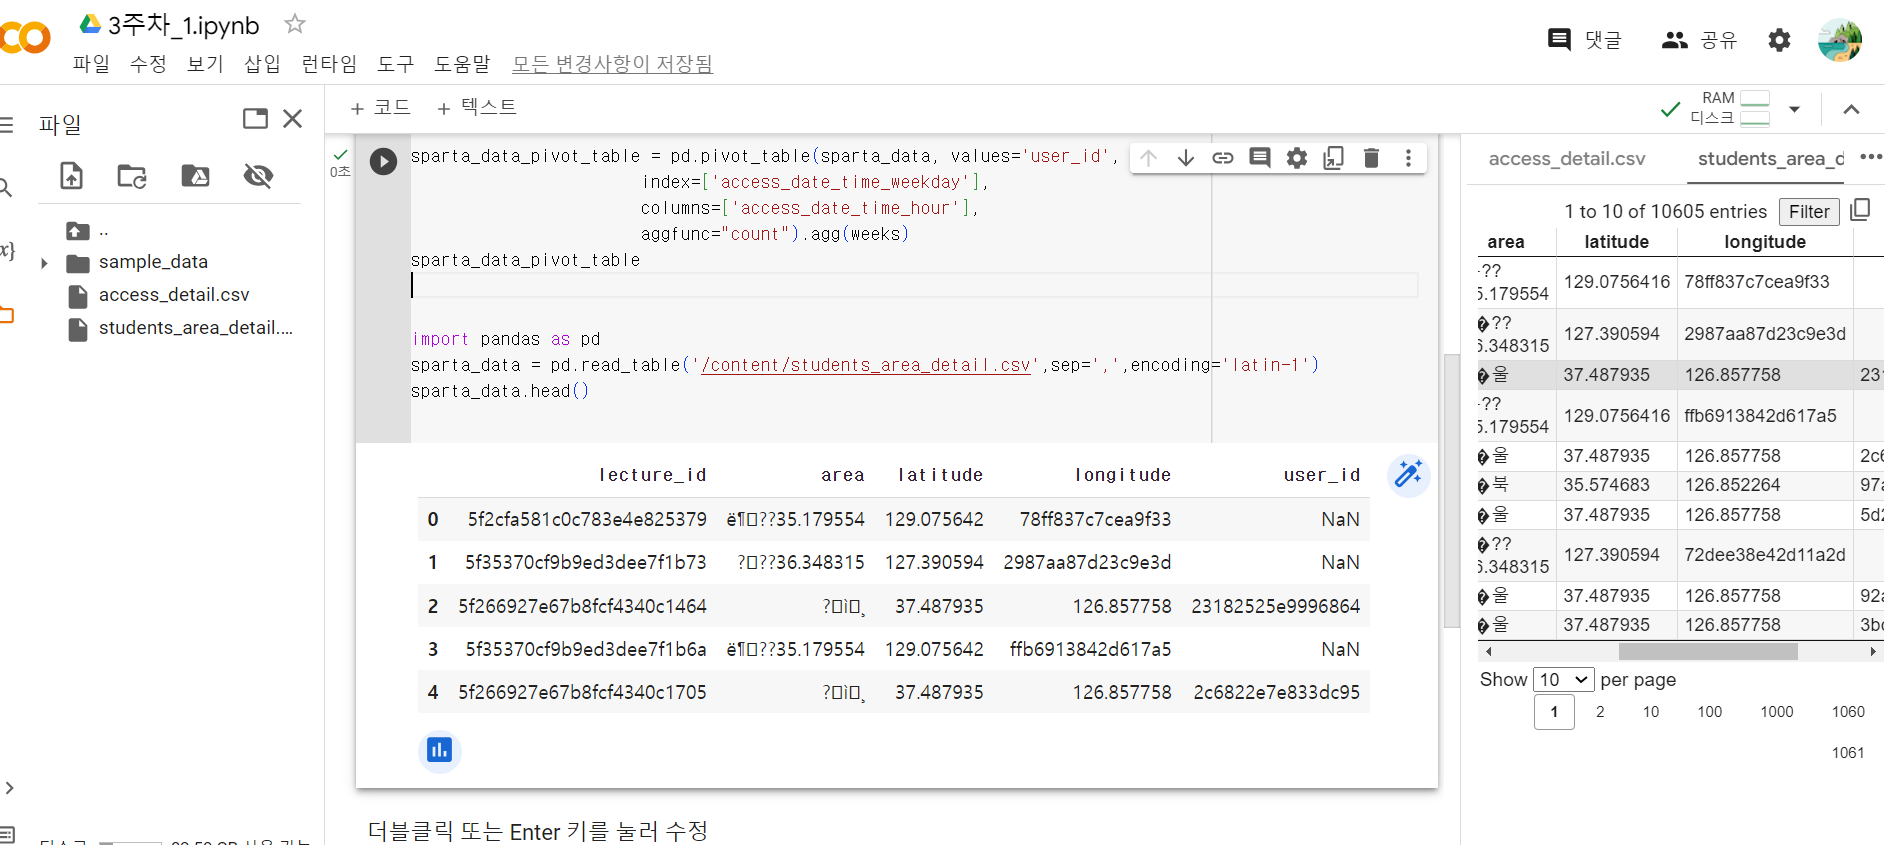Open user account avatar
1885x845 pixels.
click(x=1840, y=40)
